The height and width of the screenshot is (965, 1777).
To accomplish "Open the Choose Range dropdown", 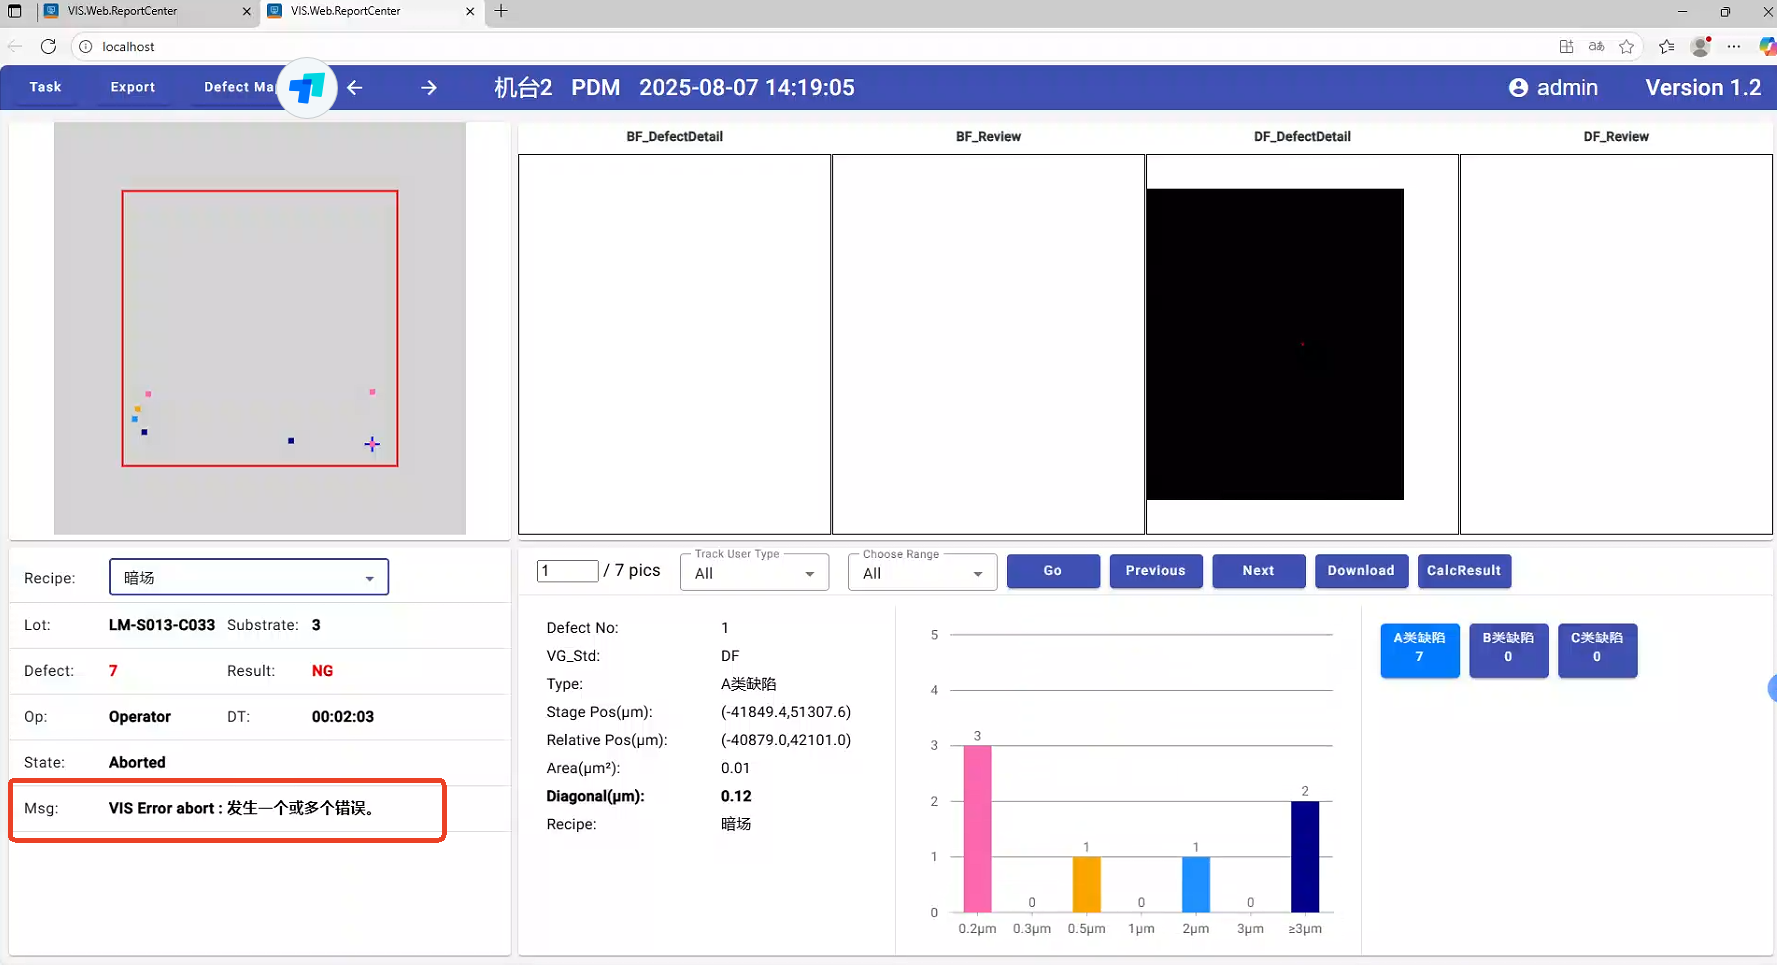I will [922, 573].
